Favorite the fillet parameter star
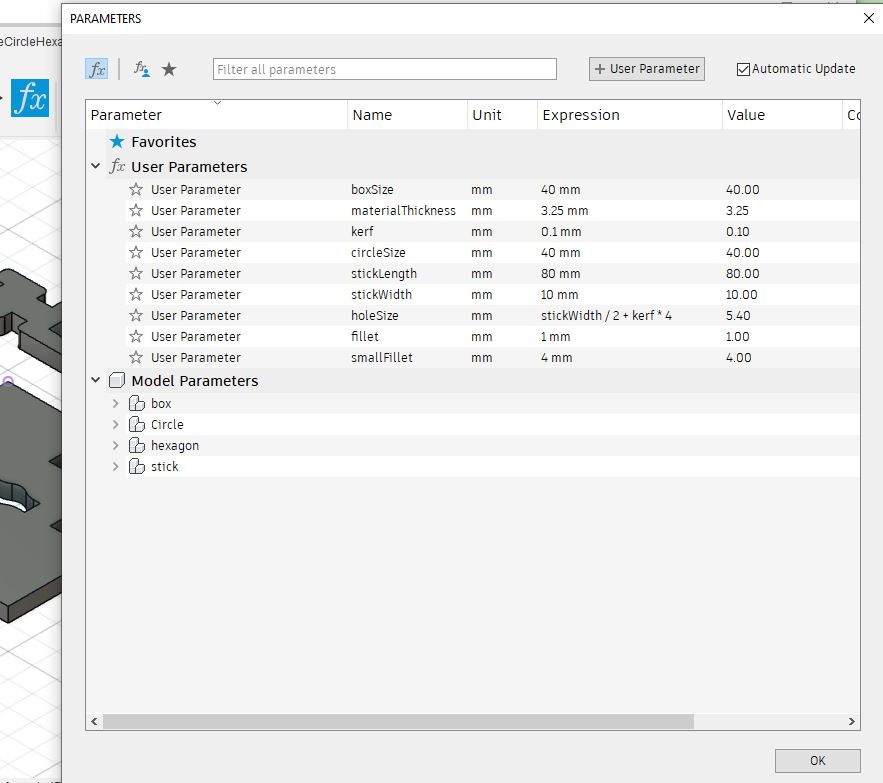Image resolution: width=883 pixels, height=783 pixels. pos(136,336)
